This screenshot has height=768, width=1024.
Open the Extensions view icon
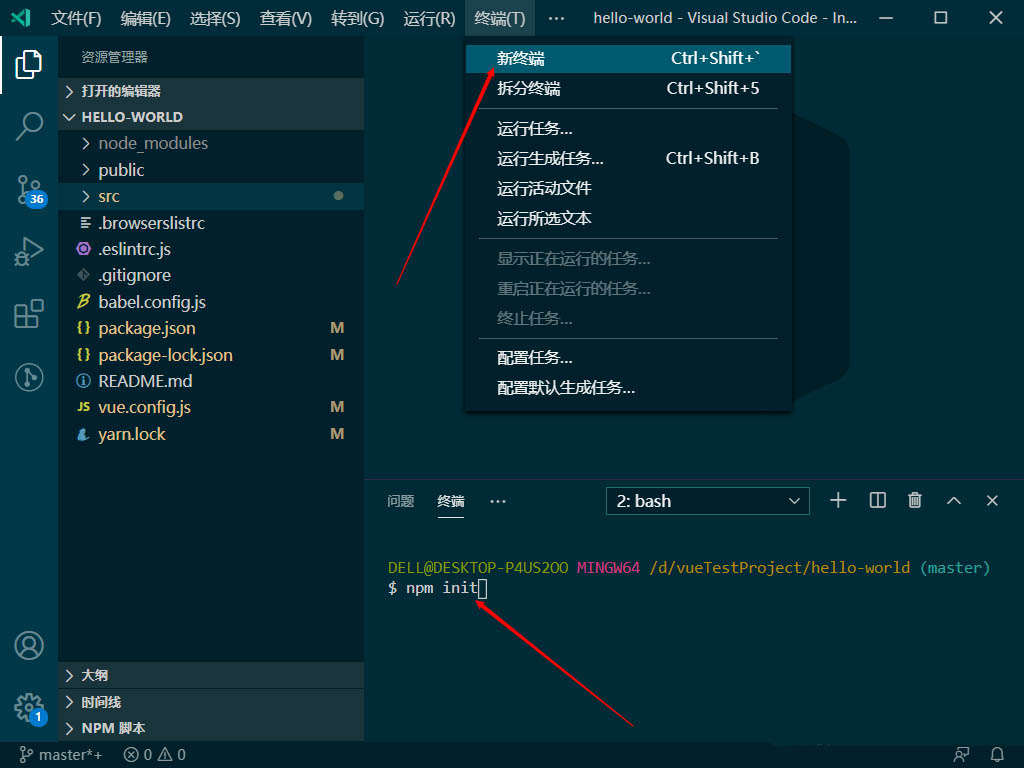coord(29,314)
